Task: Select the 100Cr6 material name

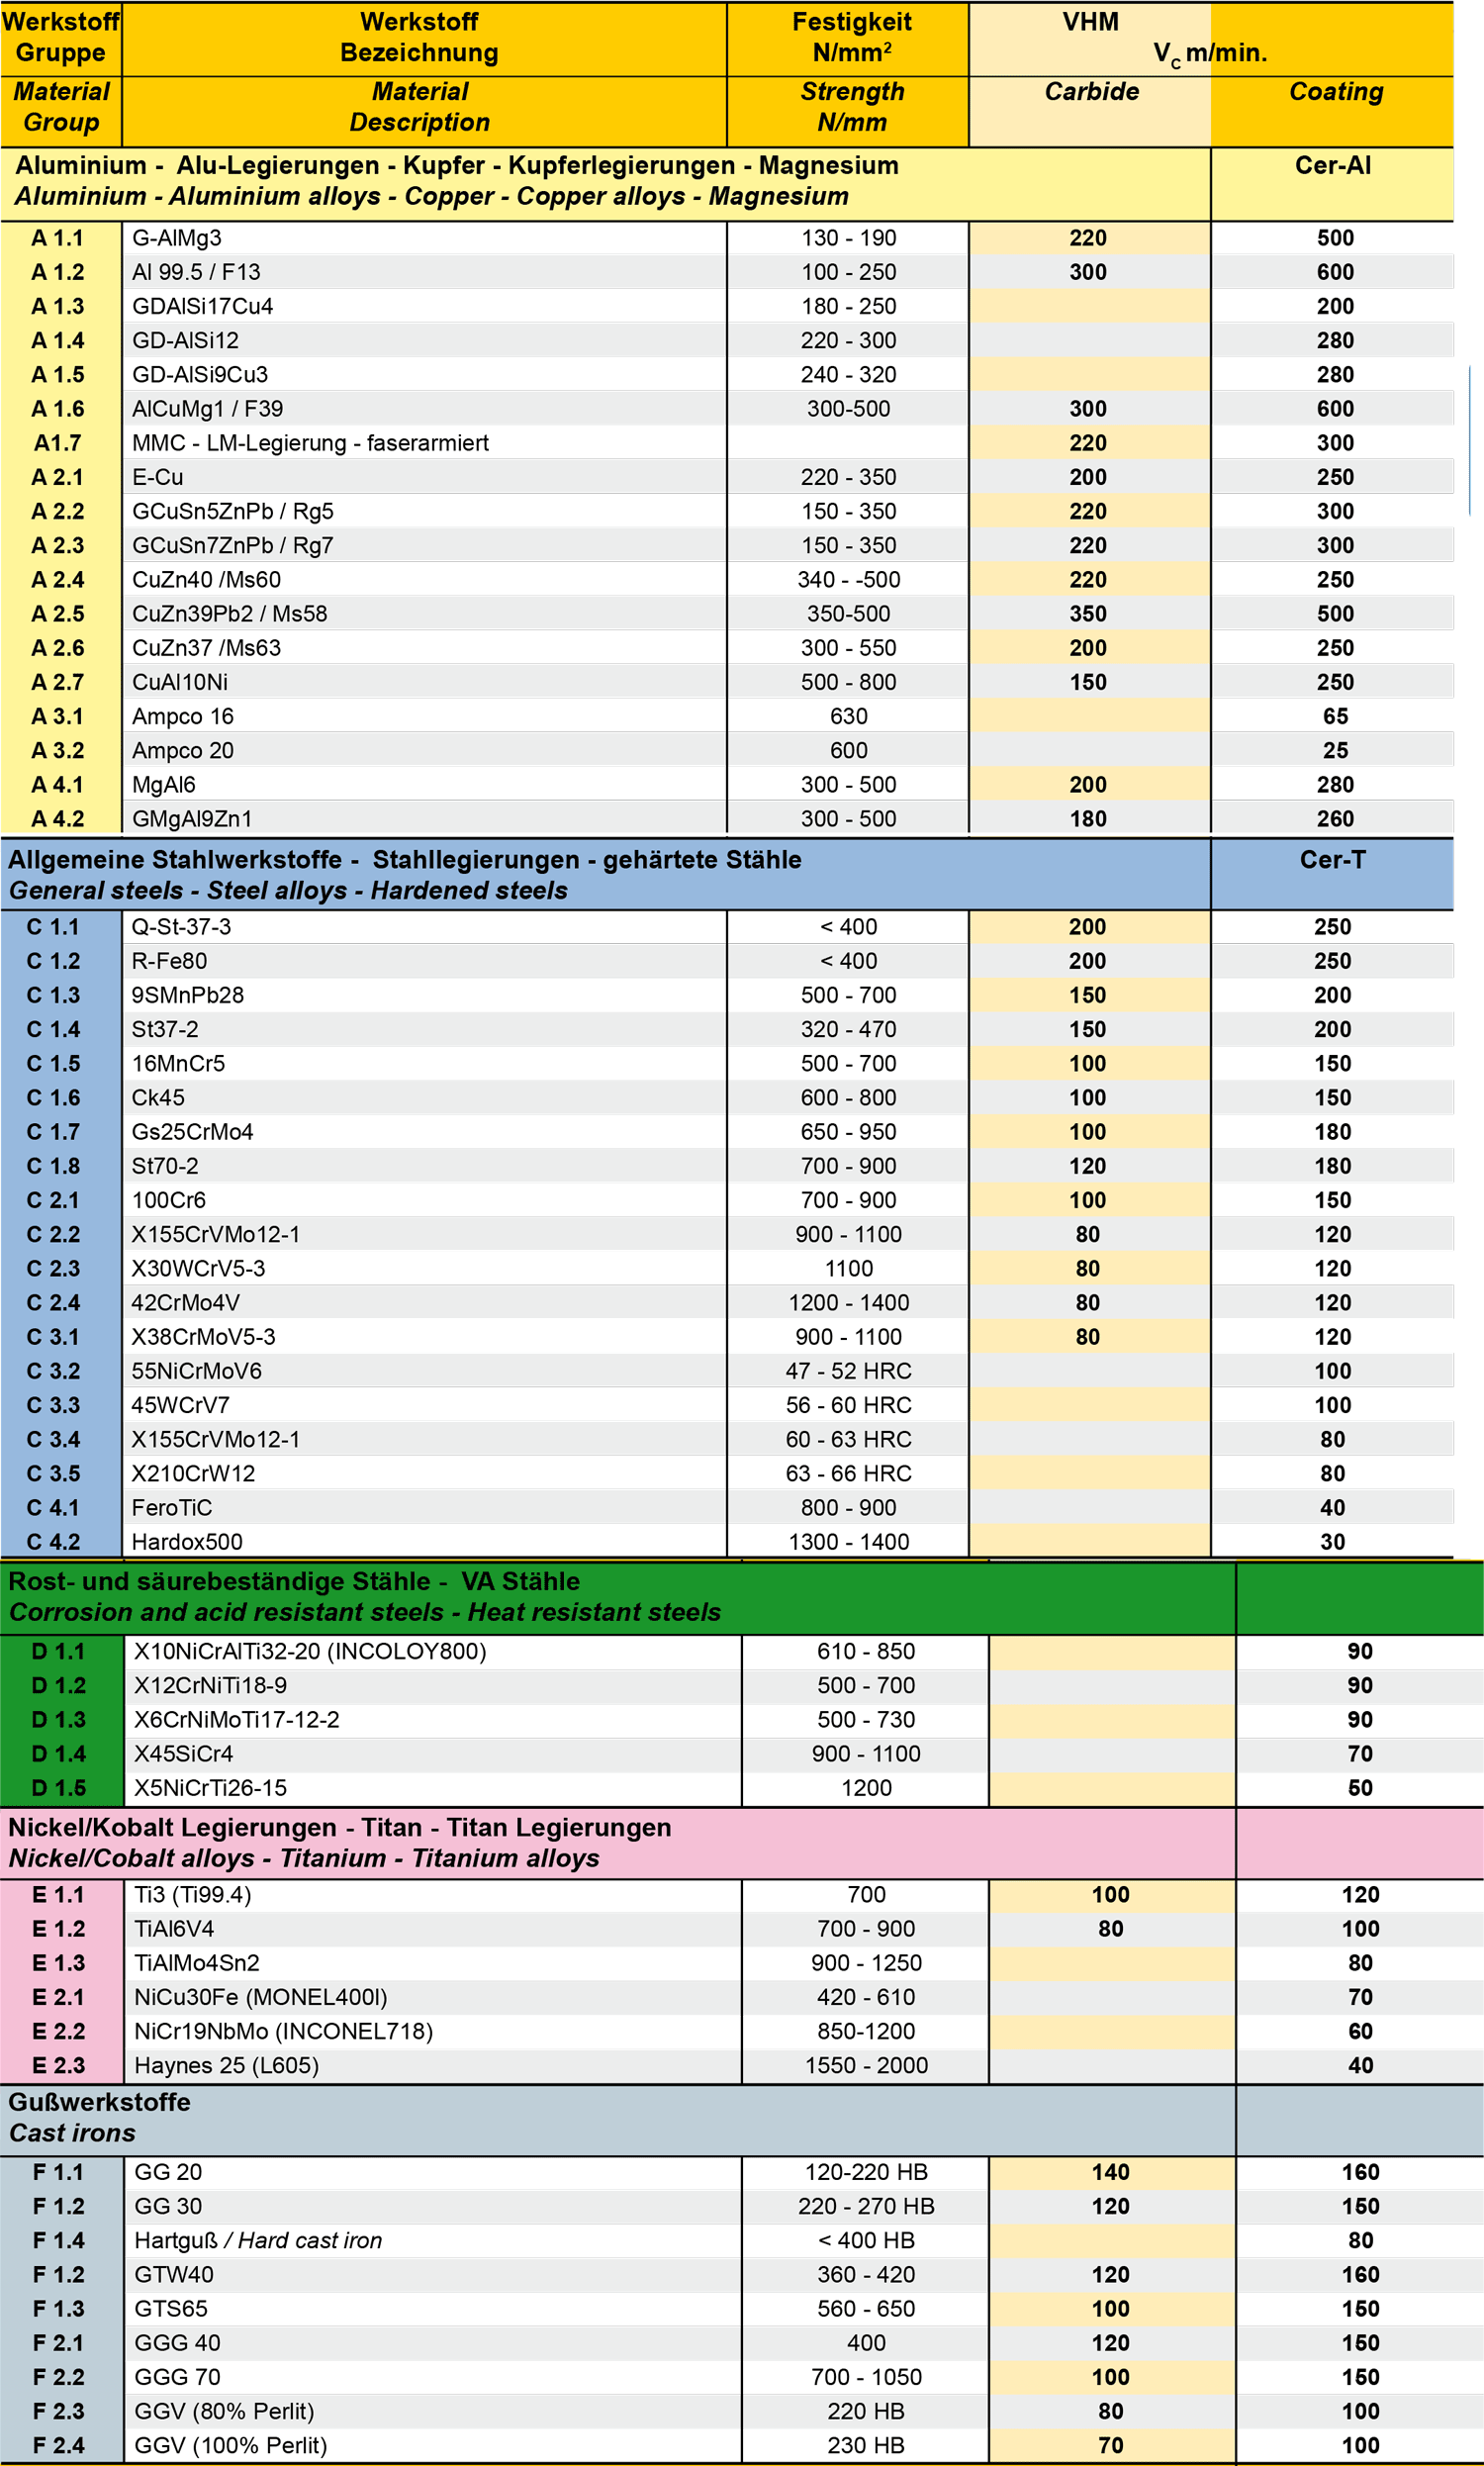Action: click(x=168, y=1200)
